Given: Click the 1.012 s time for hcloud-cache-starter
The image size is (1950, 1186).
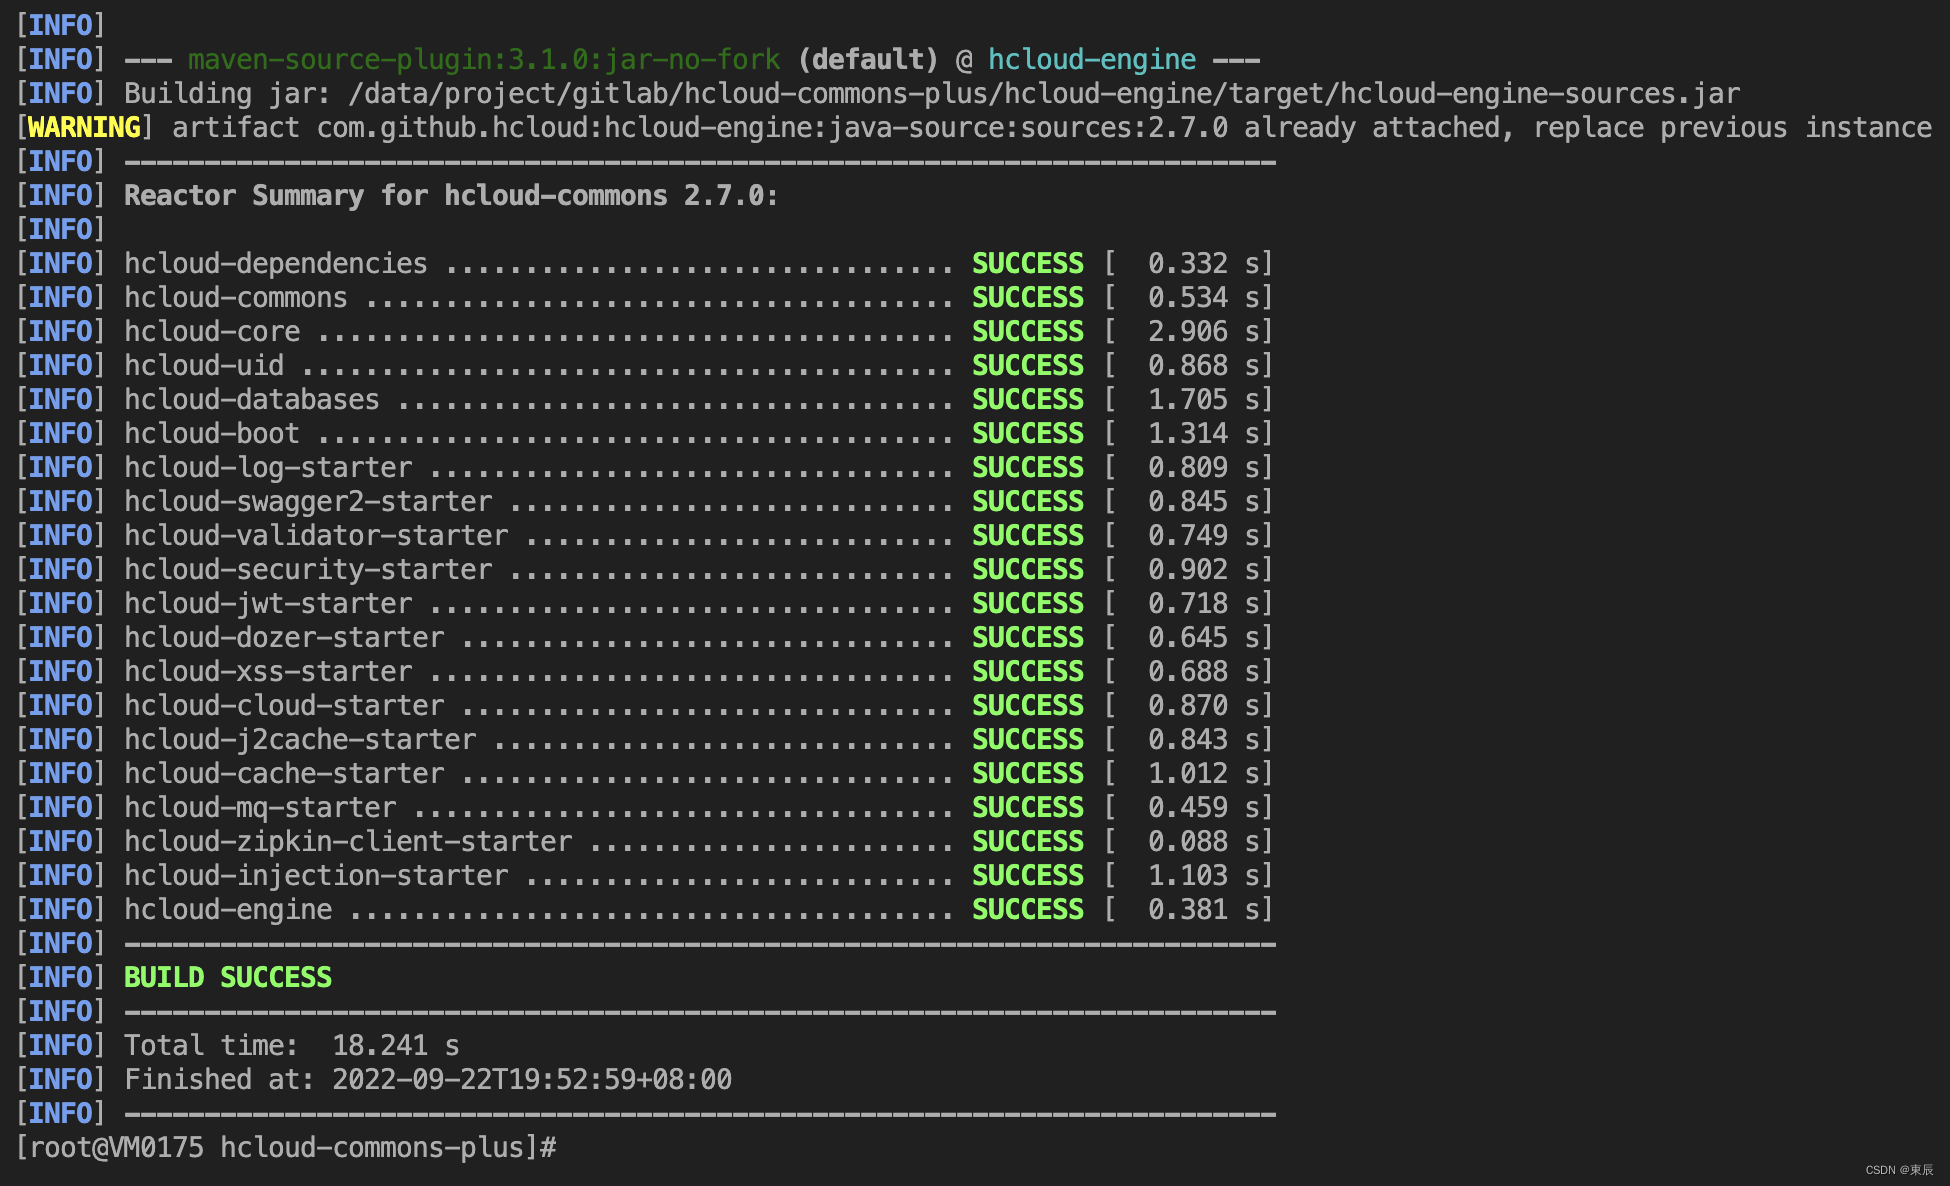Looking at the screenshot, I should click(1204, 773).
